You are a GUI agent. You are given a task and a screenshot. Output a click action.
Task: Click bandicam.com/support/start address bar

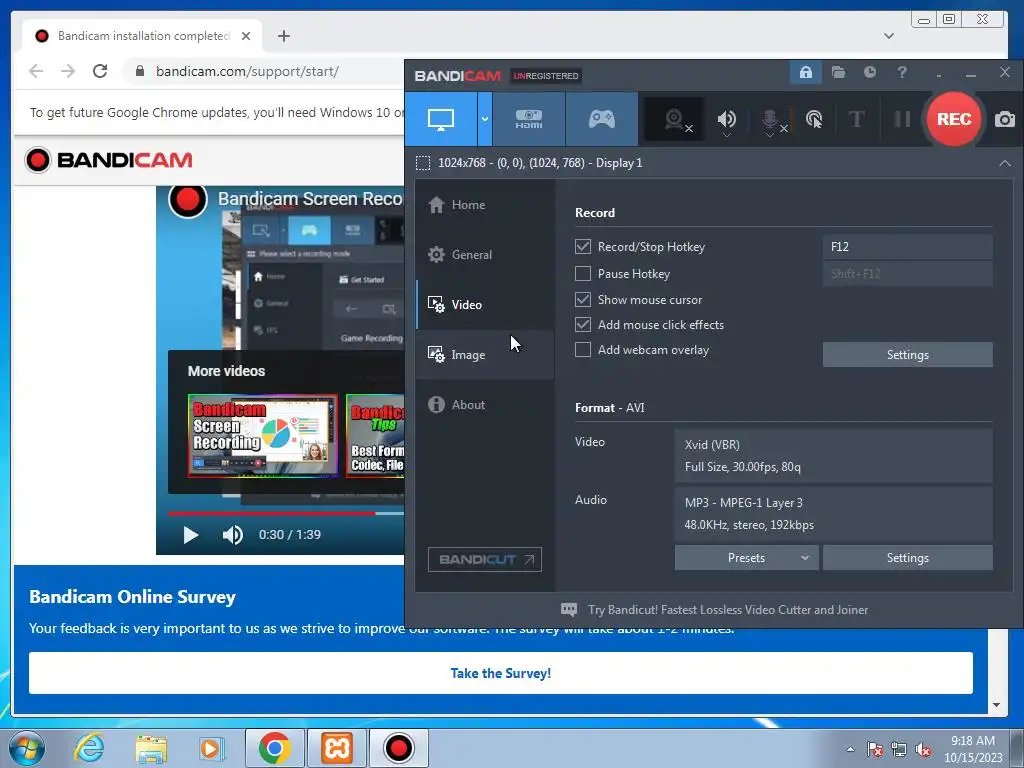[247, 71]
